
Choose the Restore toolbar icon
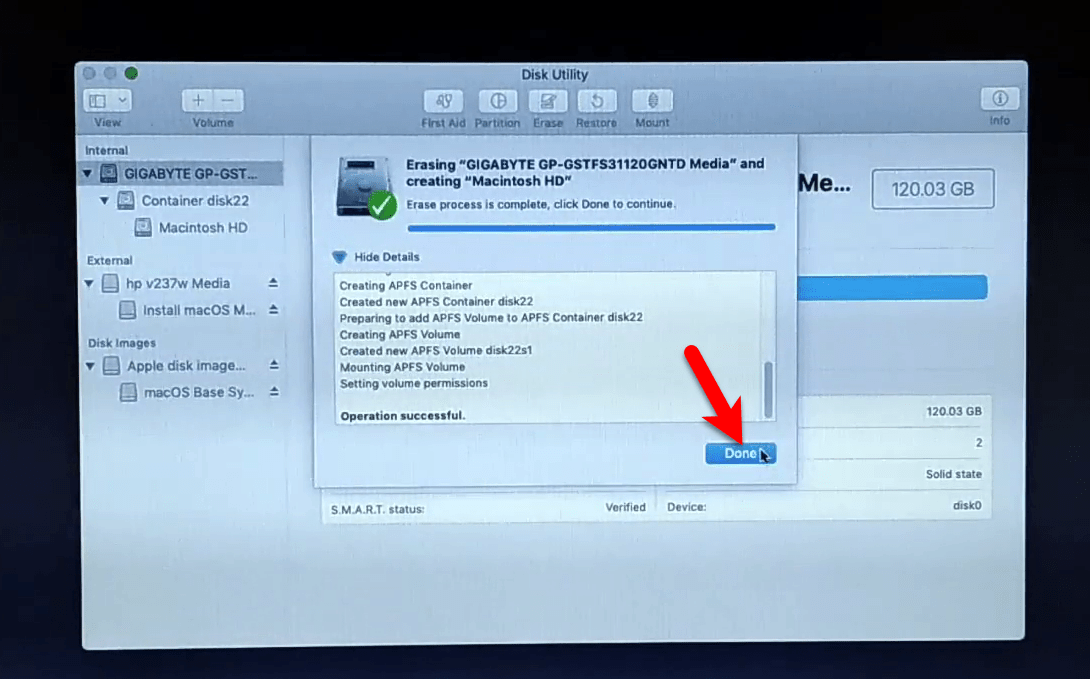coord(596,101)
